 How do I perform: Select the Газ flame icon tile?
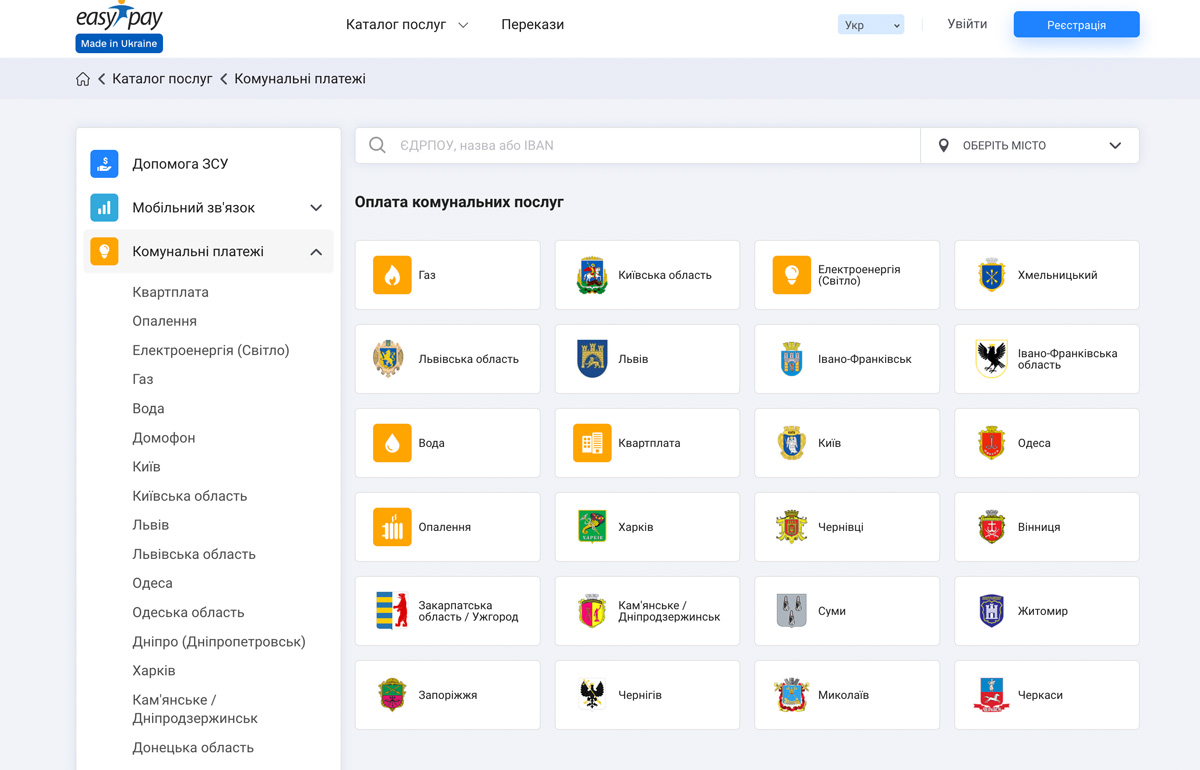coord(391,275)
